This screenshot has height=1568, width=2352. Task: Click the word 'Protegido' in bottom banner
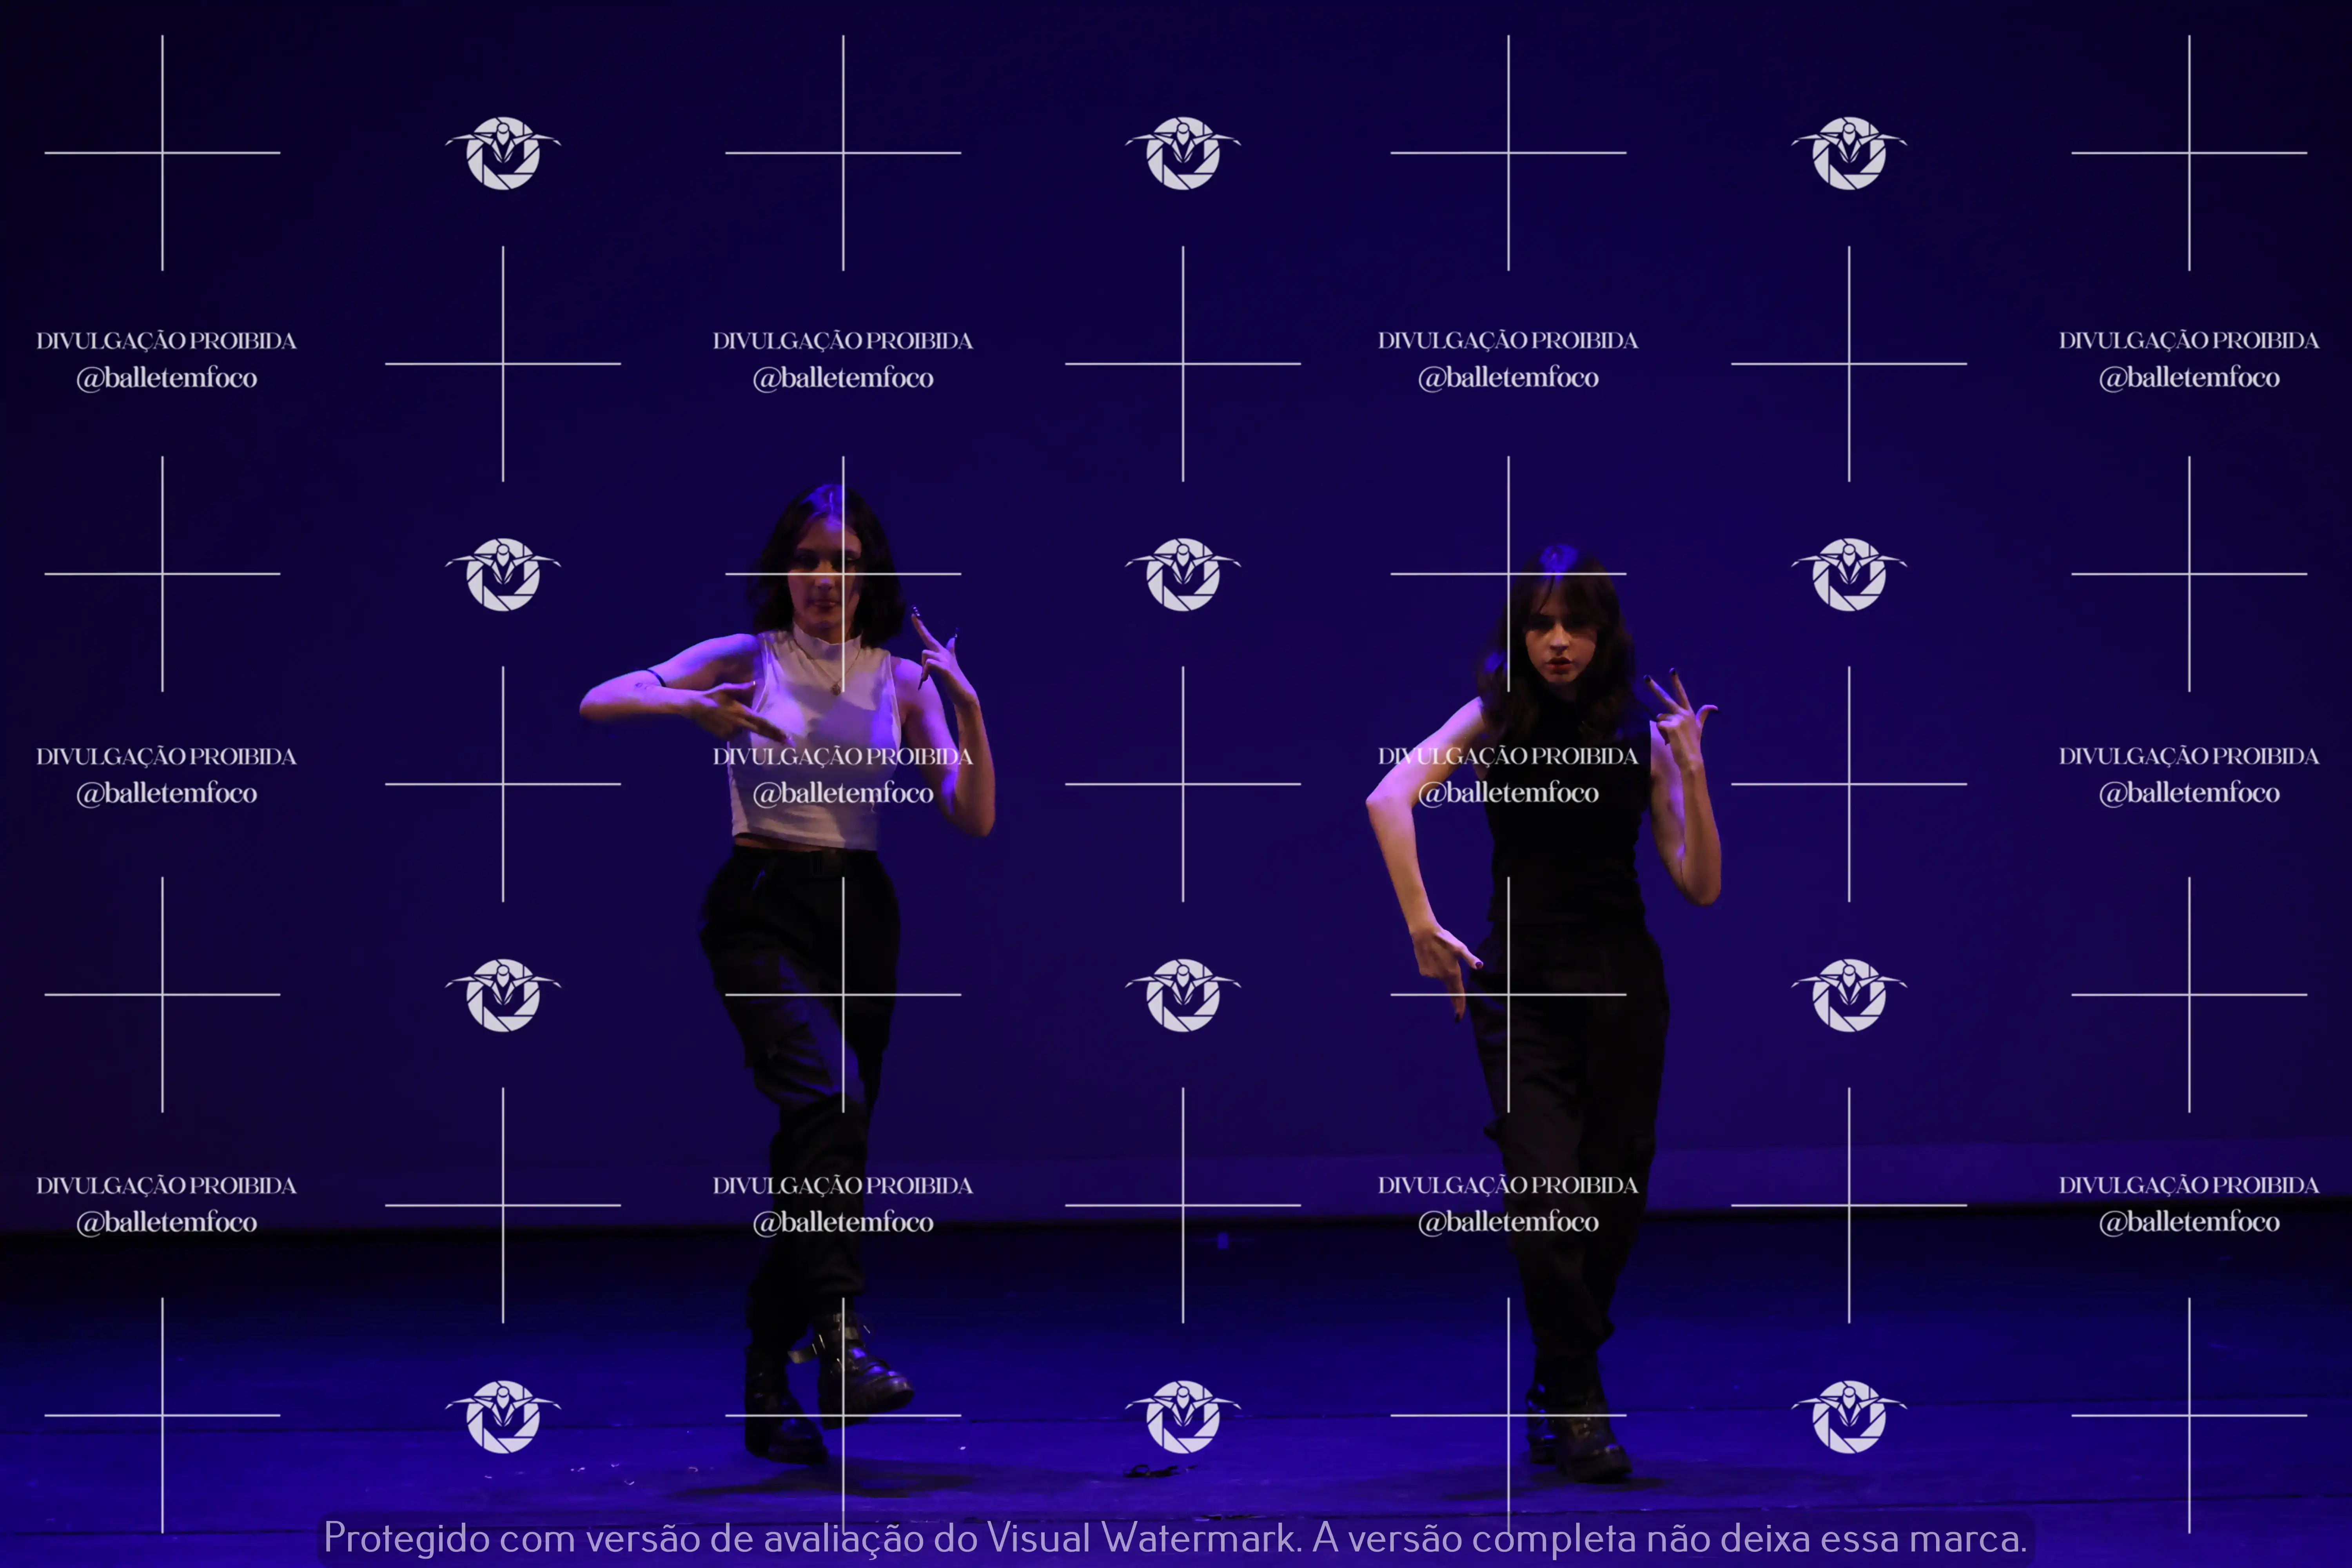click(406, 1538)
